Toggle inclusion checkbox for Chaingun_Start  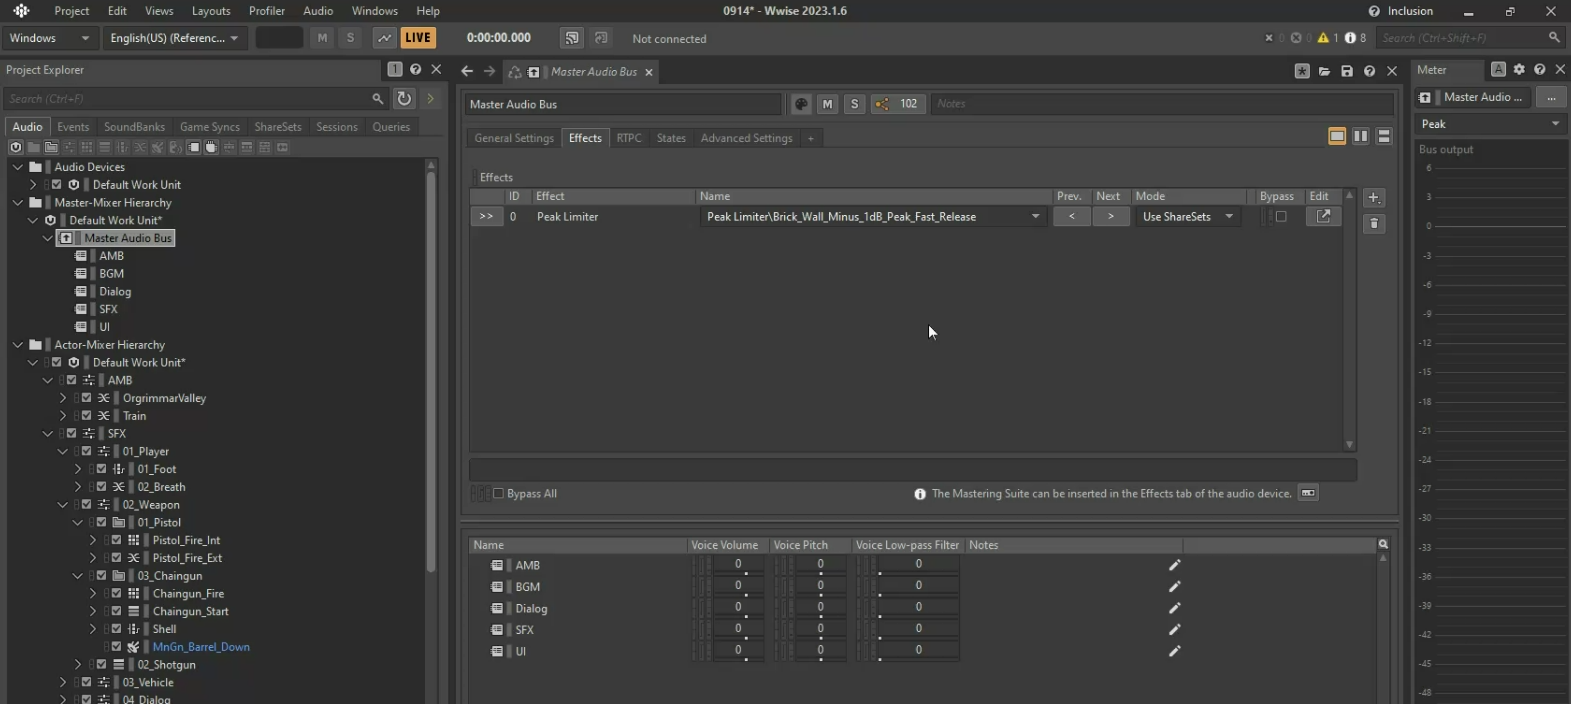pyautogui.click(x=117, y=611)
